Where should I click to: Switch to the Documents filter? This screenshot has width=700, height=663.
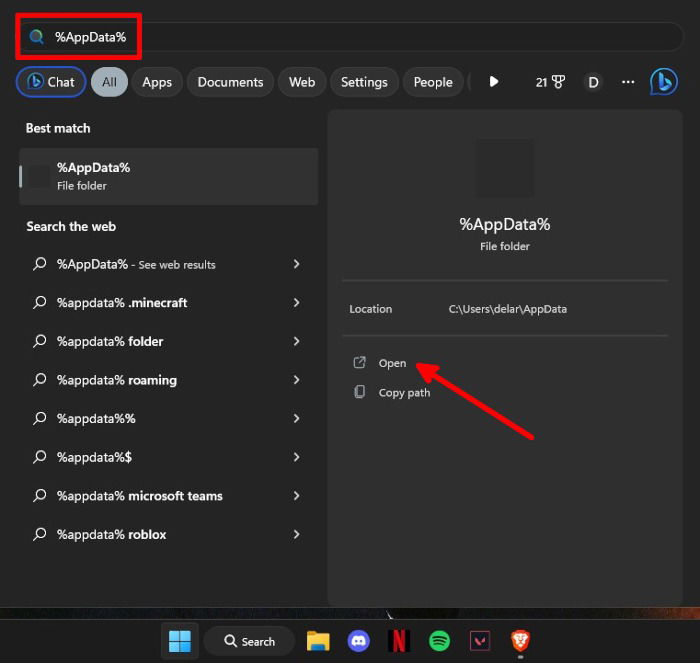tap(230, 82)
